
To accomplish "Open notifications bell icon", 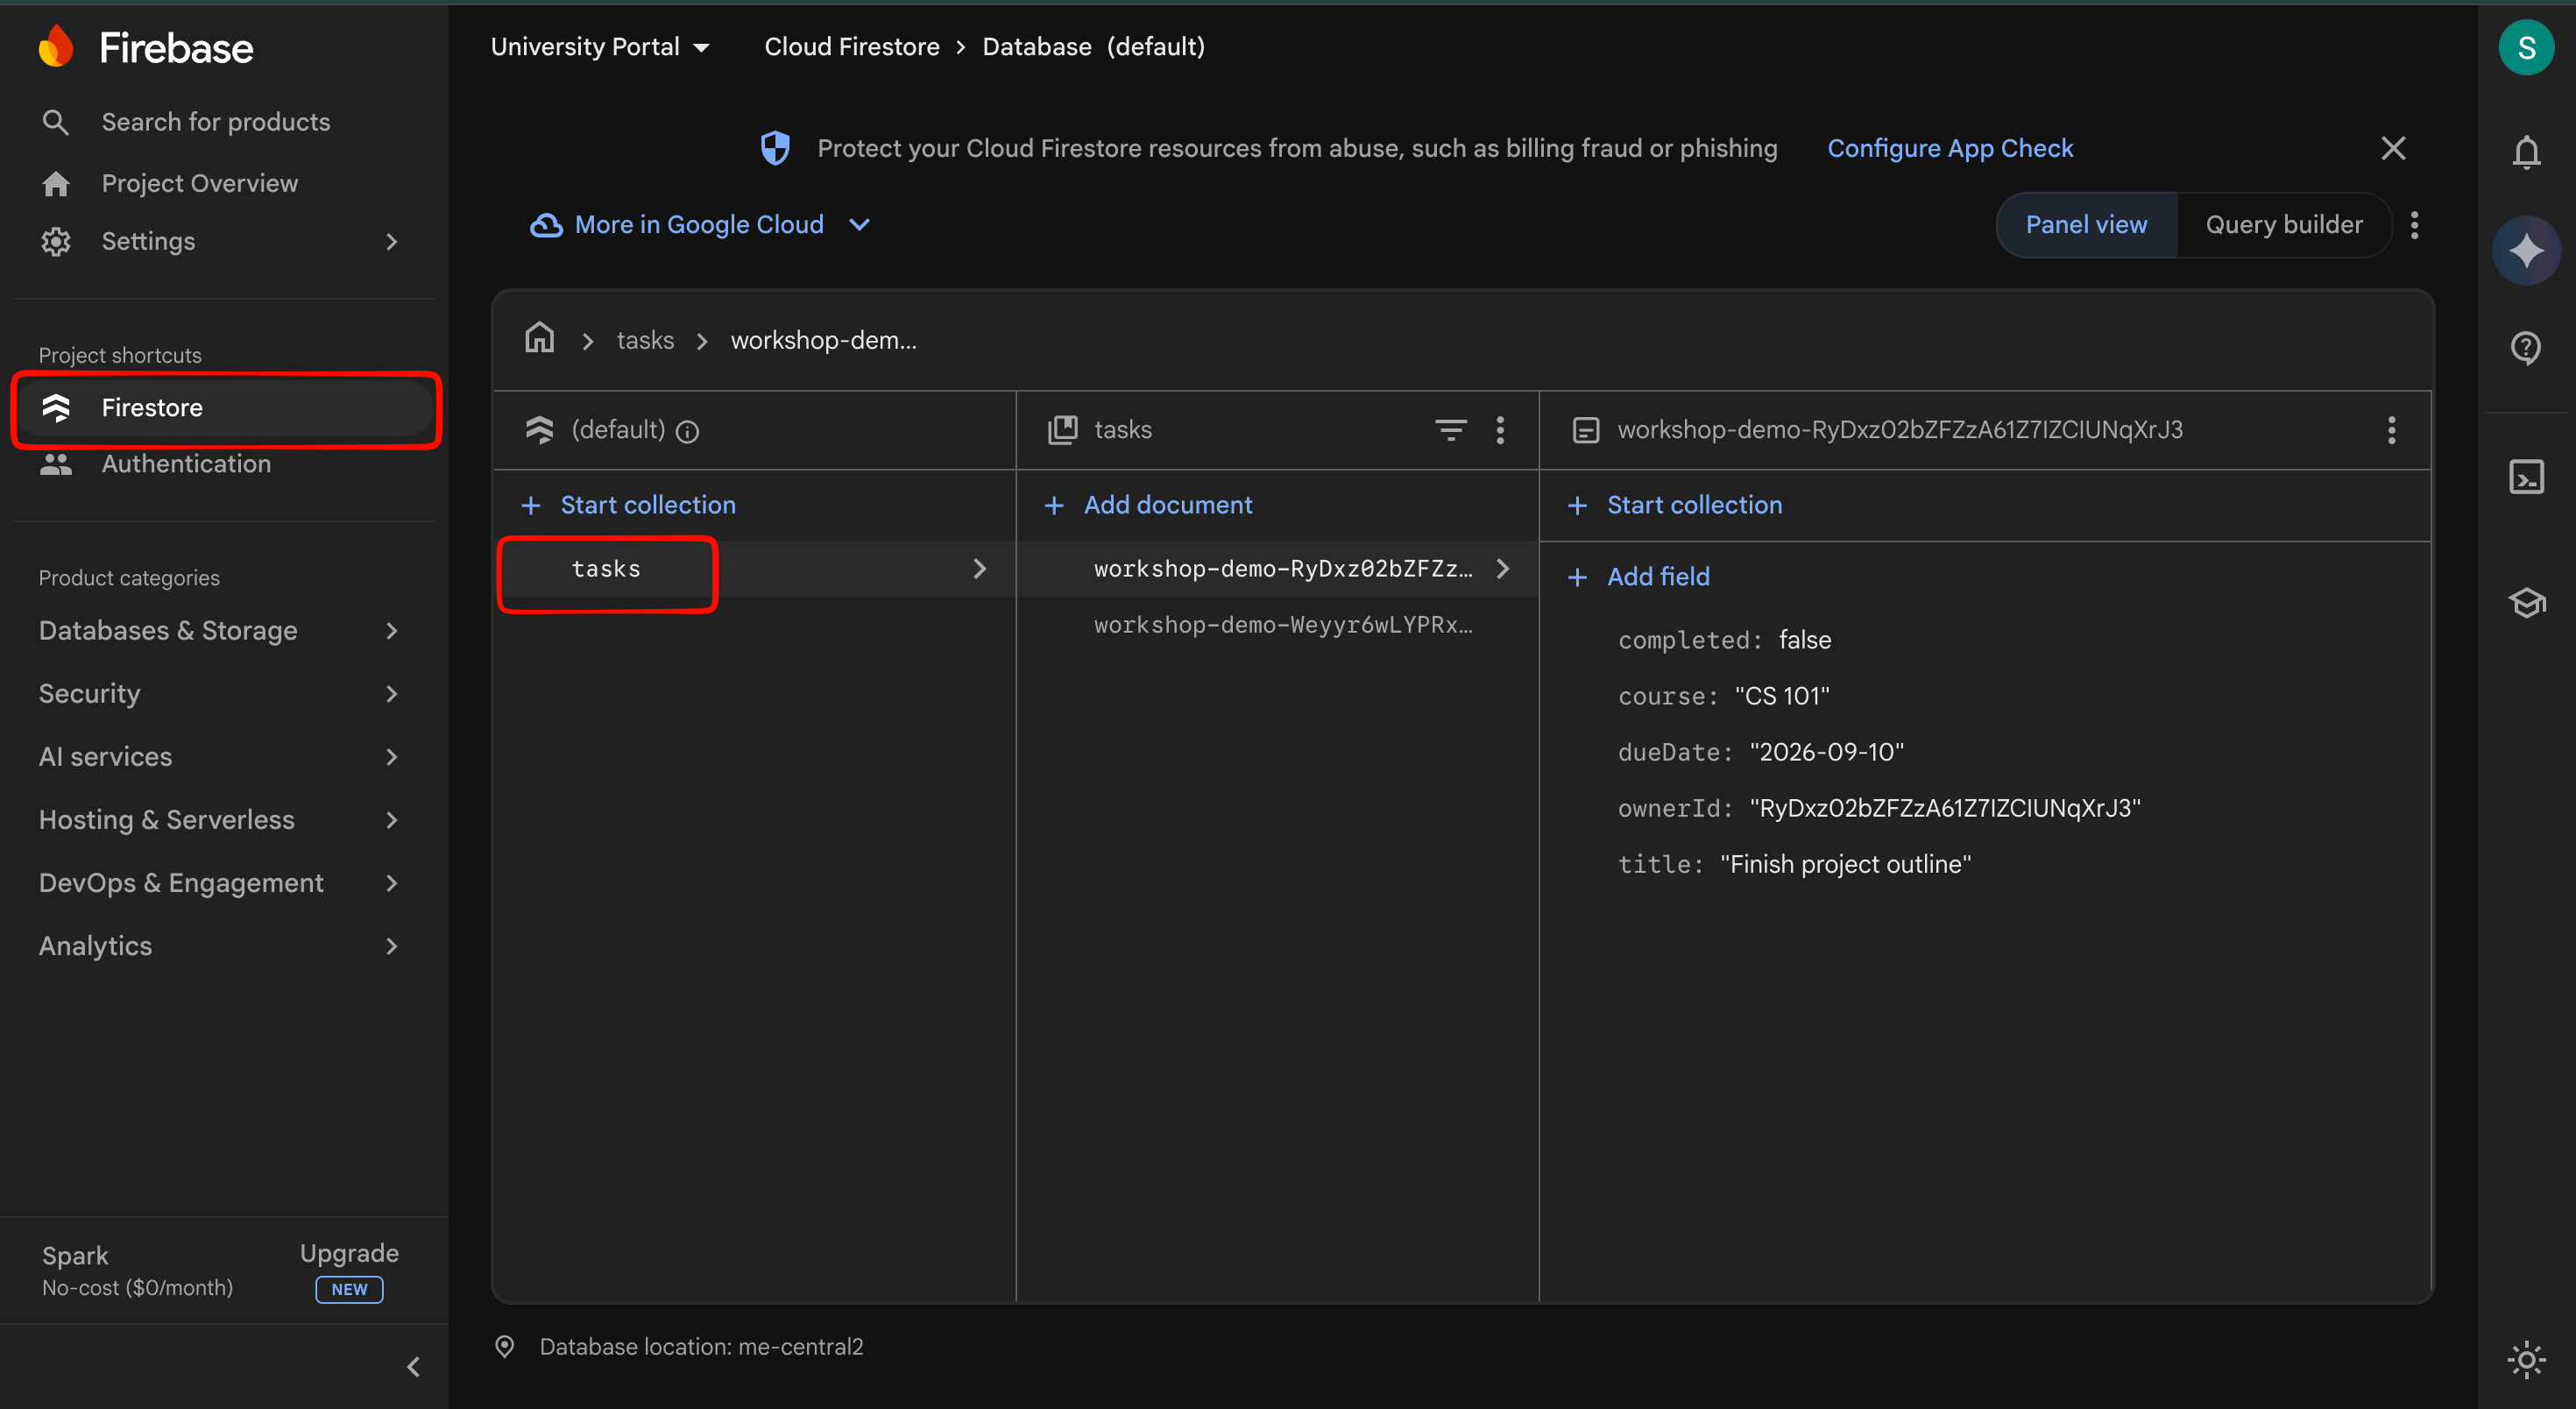I will click(x=2526, y=152).
